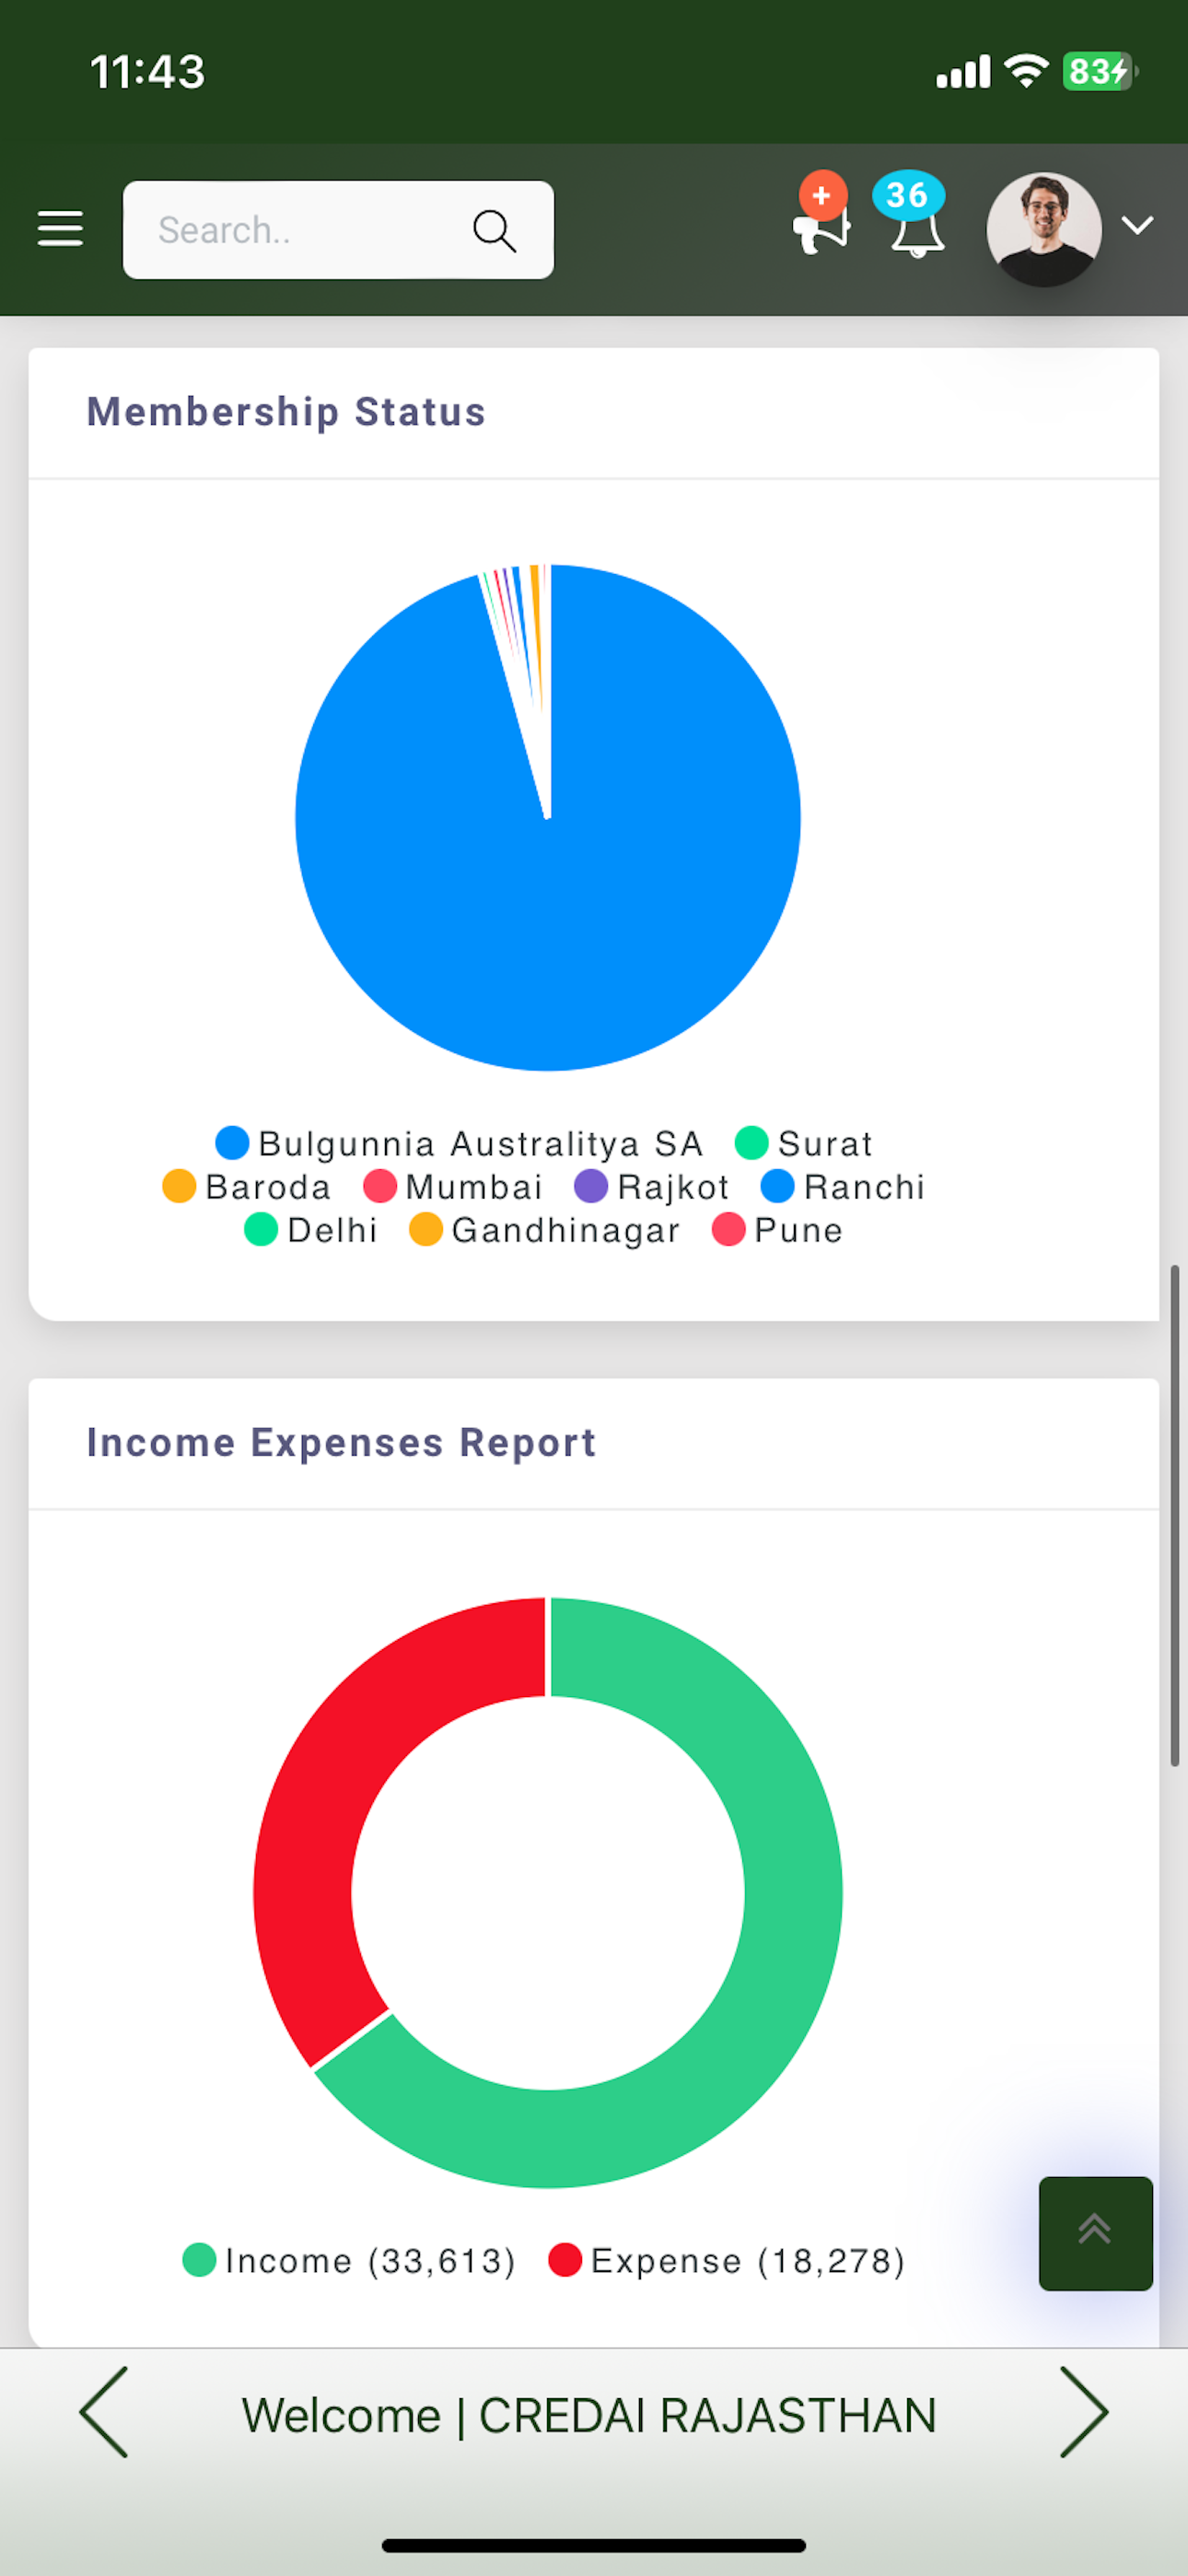This screenshot has height=2576, width=1188.
Task: Click the Income Expenses Report heading
Action: tap(341, 1442)
